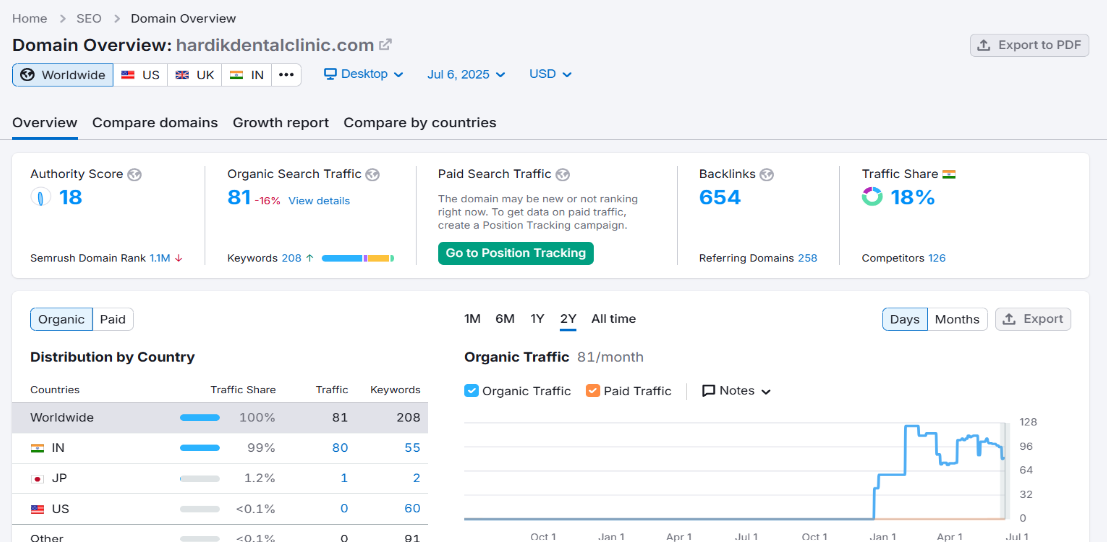Click the IN traffic share bar
This screenshot has width=1107, height=542.
point(200,448)
